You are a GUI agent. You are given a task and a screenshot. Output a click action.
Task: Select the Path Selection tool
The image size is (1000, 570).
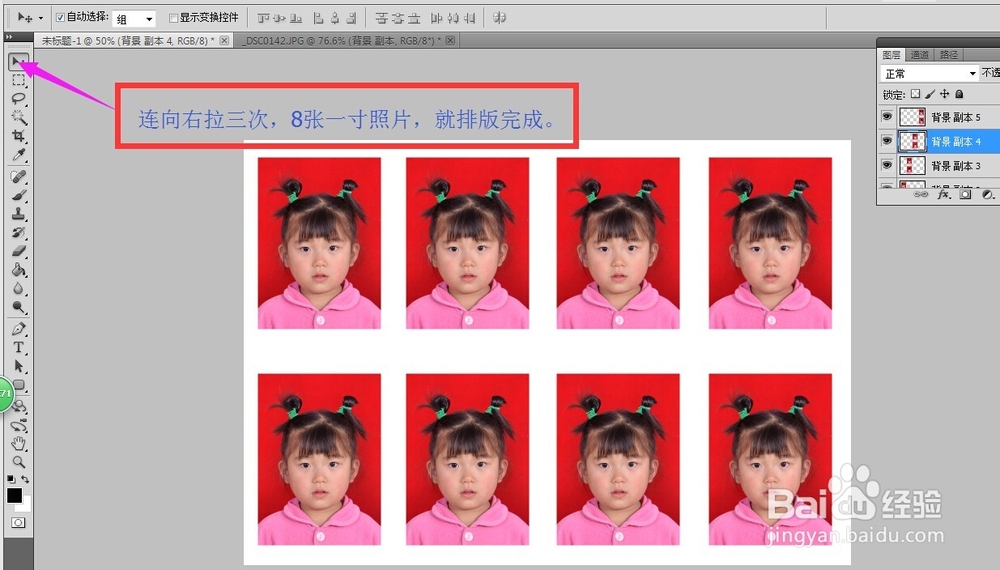18,366
